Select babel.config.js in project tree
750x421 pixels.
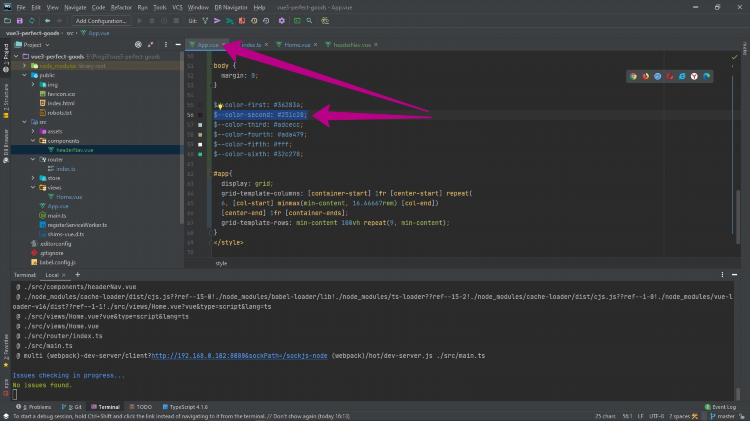tap(57, 263)
